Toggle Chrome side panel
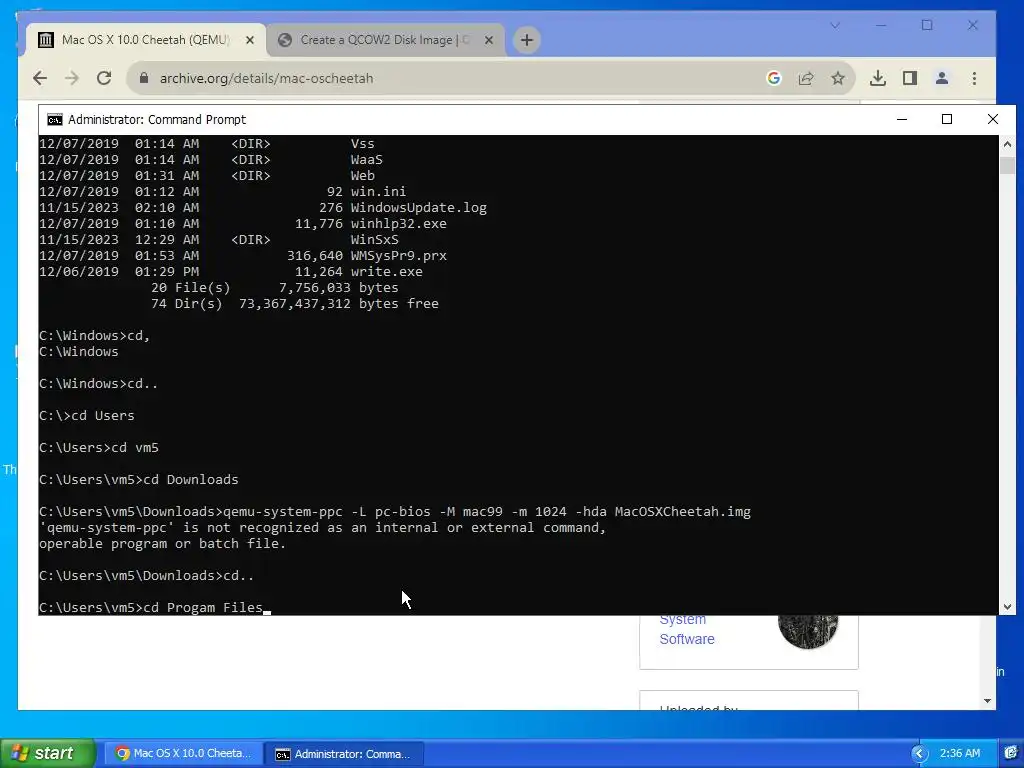This screenshot has width=1024, height=768. coord(910,78)
